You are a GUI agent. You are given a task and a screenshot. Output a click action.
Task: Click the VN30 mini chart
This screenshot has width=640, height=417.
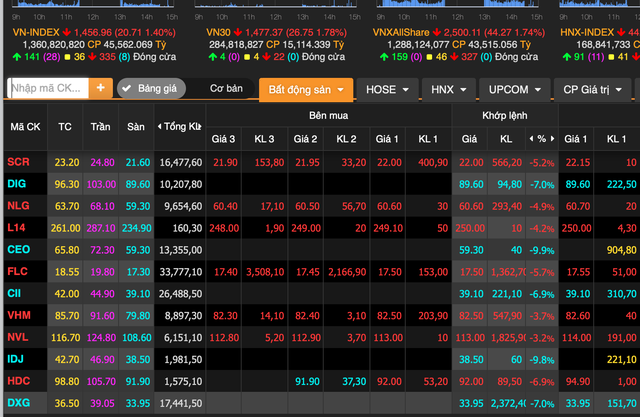[276, 4]
